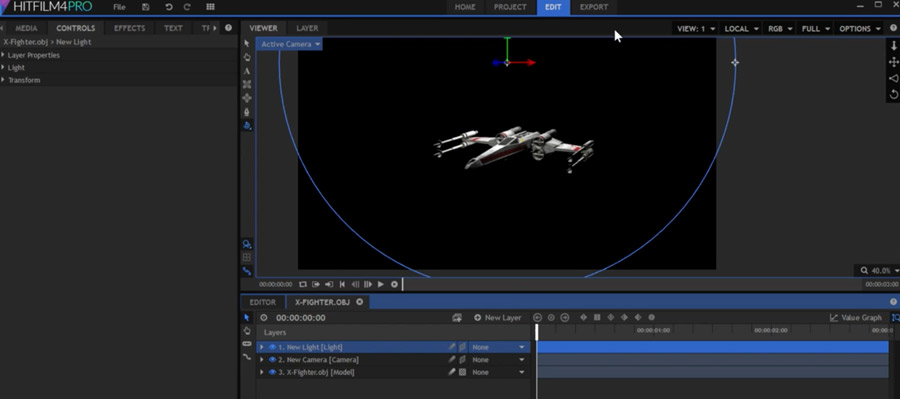Select the viewer text tool
The height and width of the screenshot is (399, 900).
tap(247, 71)
